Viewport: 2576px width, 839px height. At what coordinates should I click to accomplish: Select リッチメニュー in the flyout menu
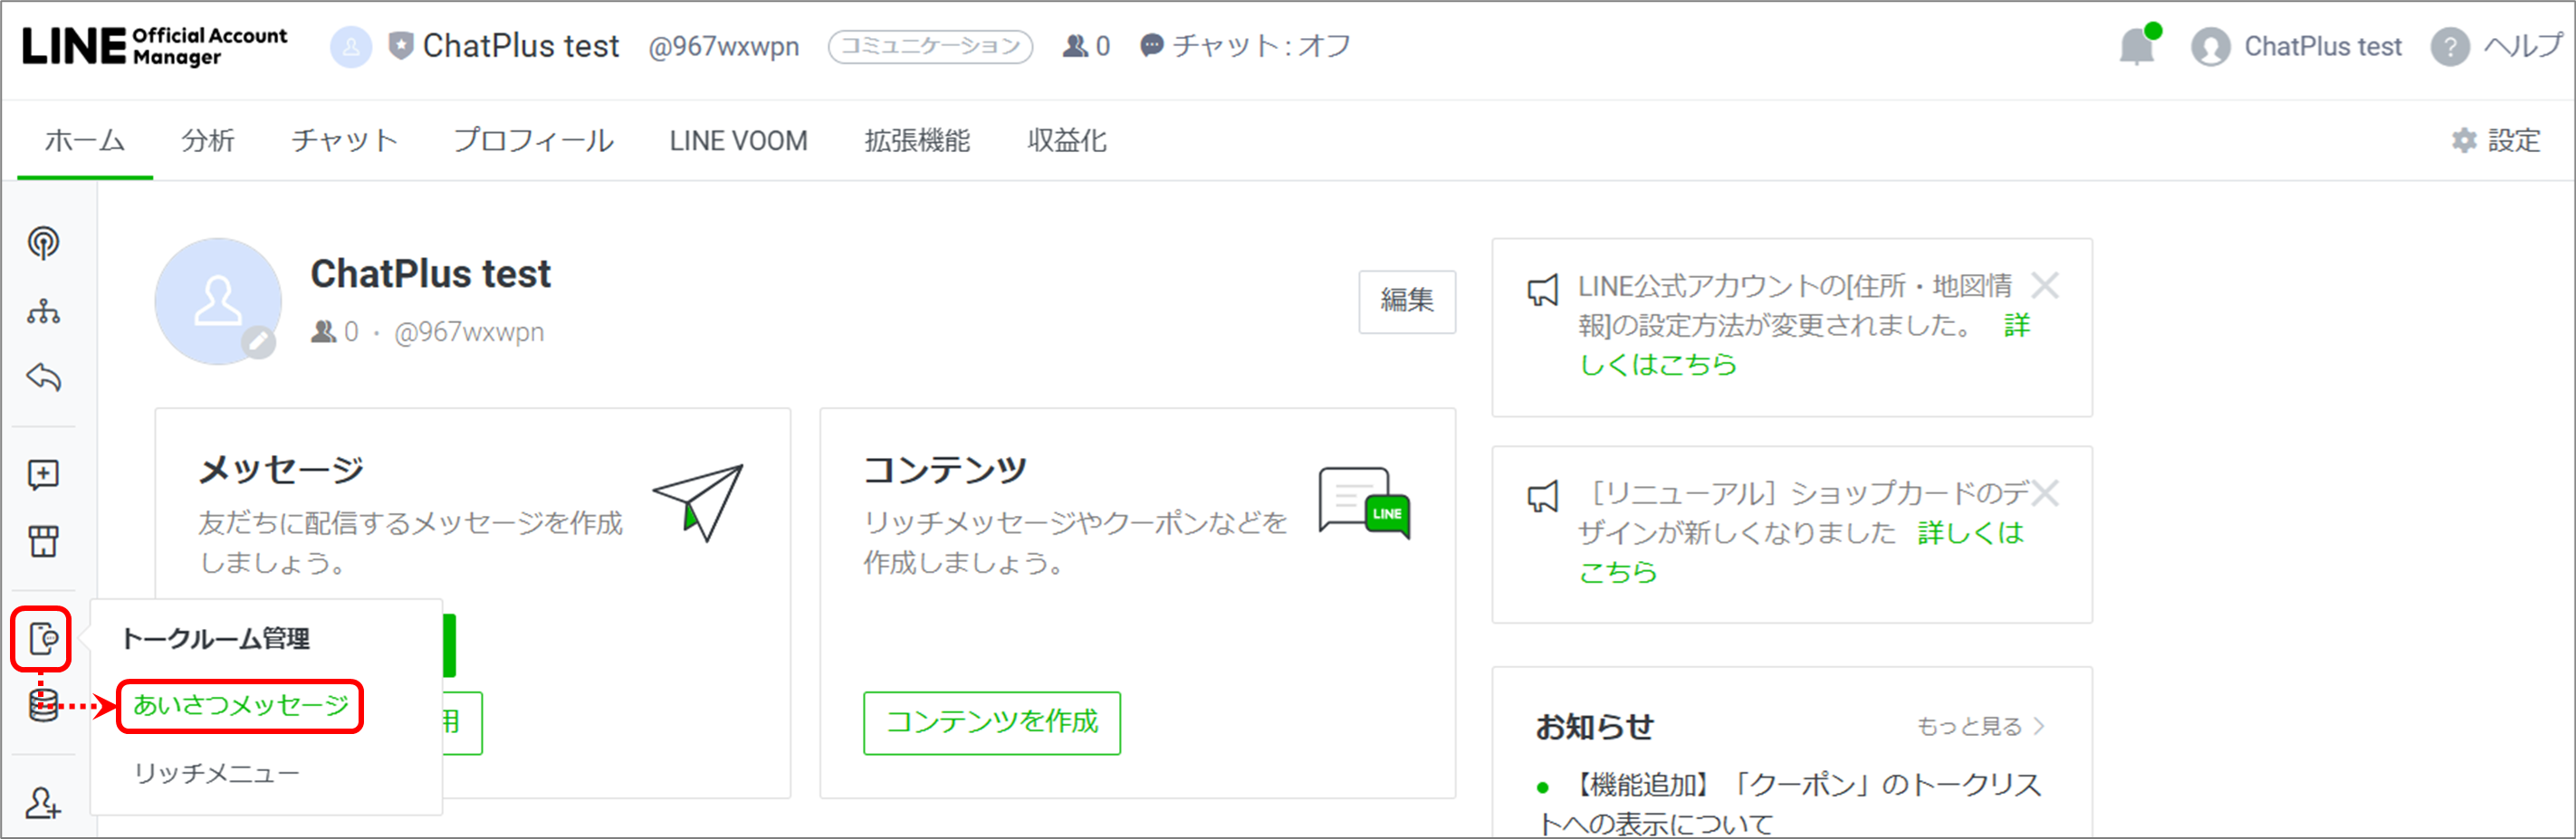[x=217, y=774]
